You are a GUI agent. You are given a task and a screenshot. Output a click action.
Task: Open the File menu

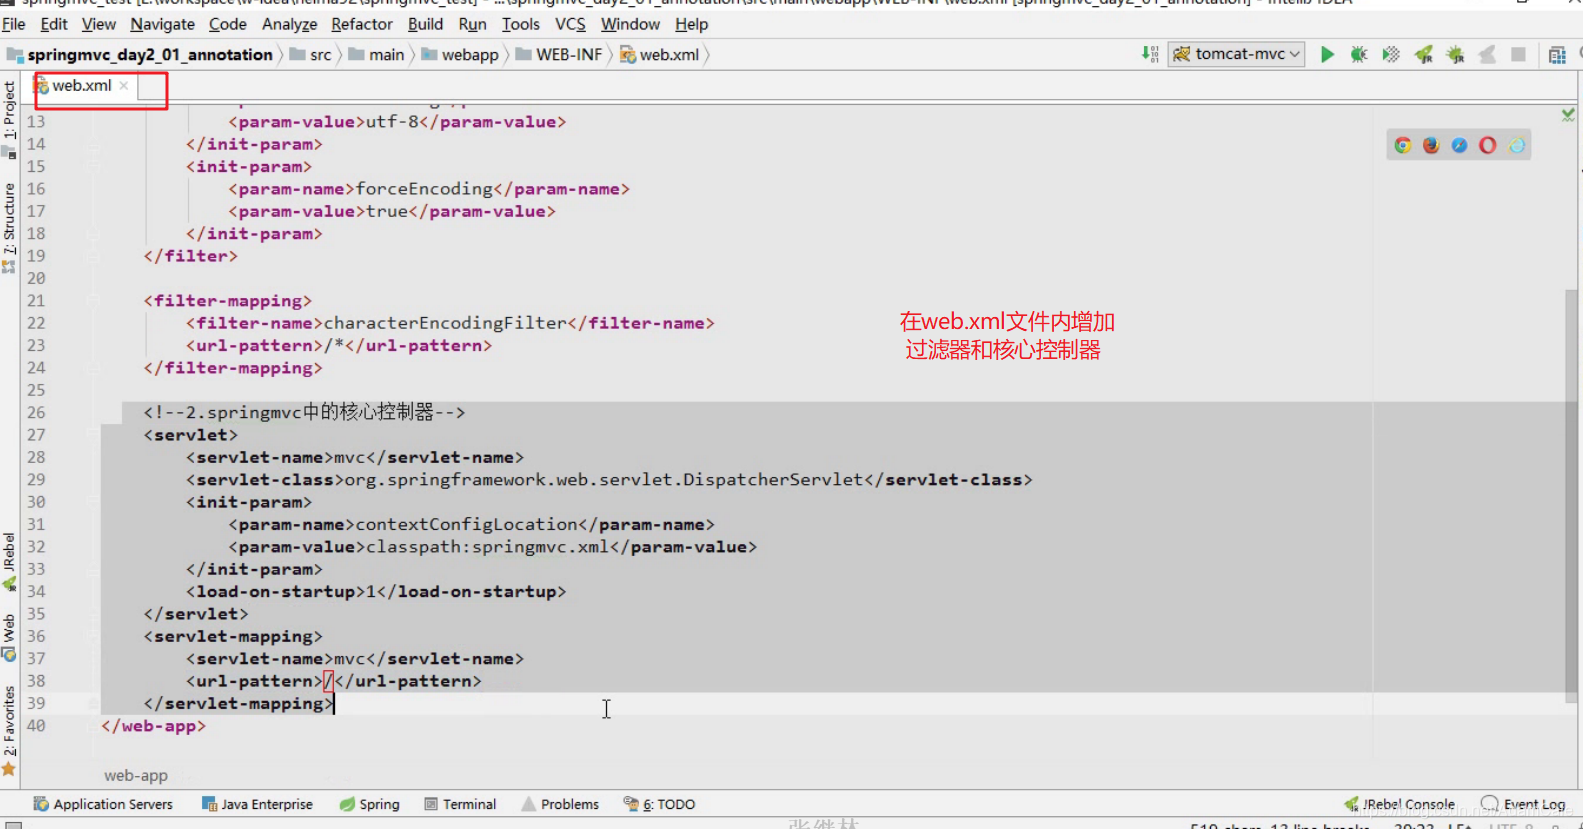click(x=14, y=24)
